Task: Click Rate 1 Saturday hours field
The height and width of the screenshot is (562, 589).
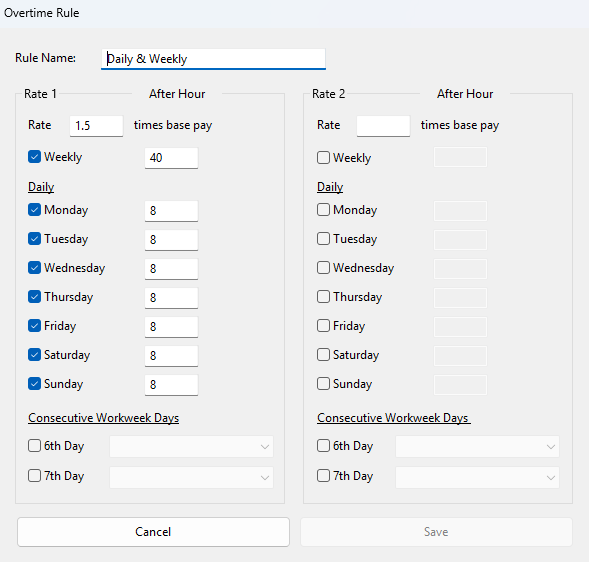Action: [171, 356]
